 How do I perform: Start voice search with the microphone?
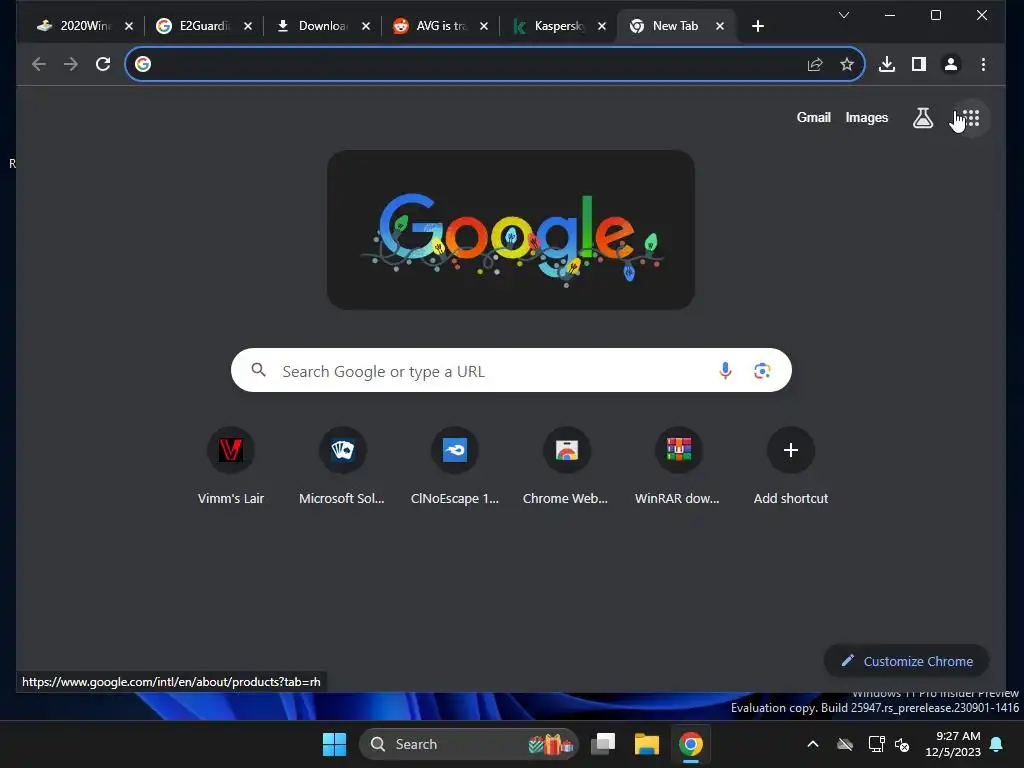point(725,370)
